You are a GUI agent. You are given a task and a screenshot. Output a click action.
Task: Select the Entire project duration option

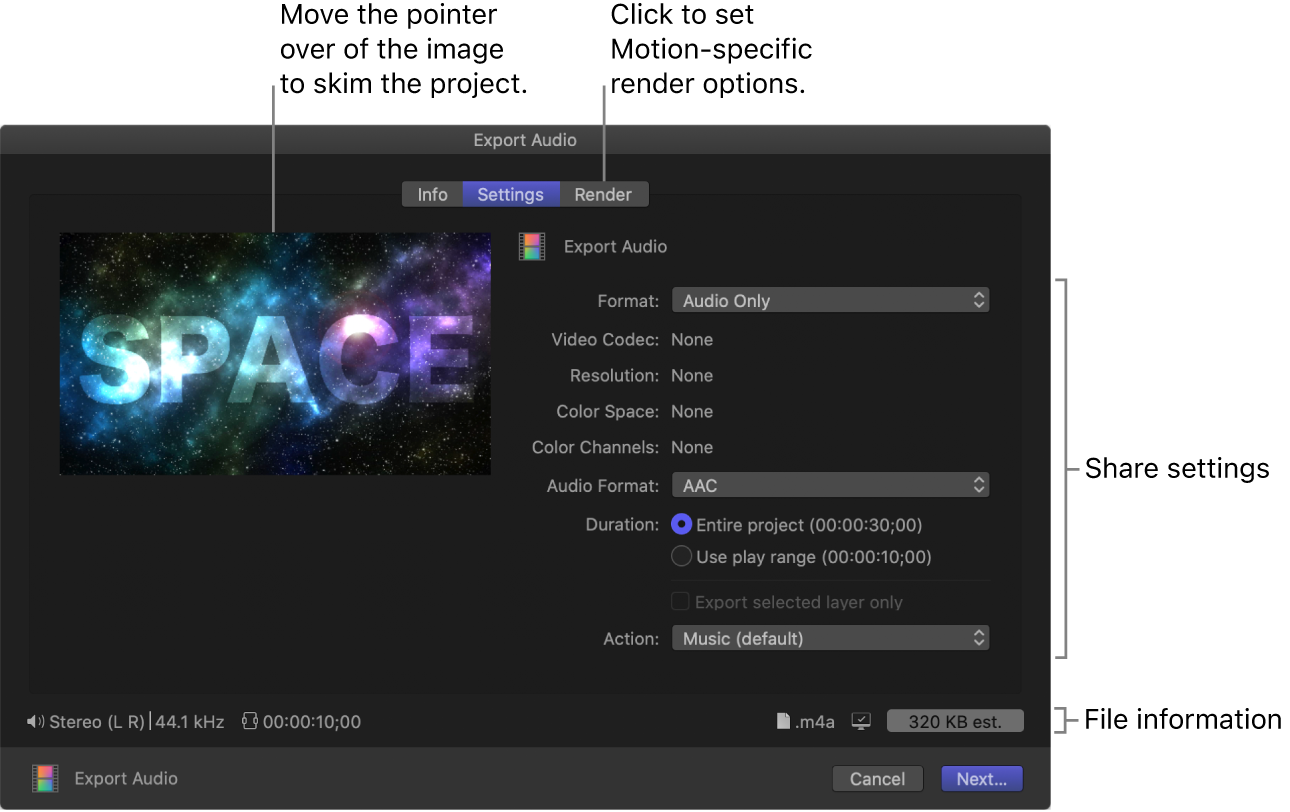click(681, 524)
